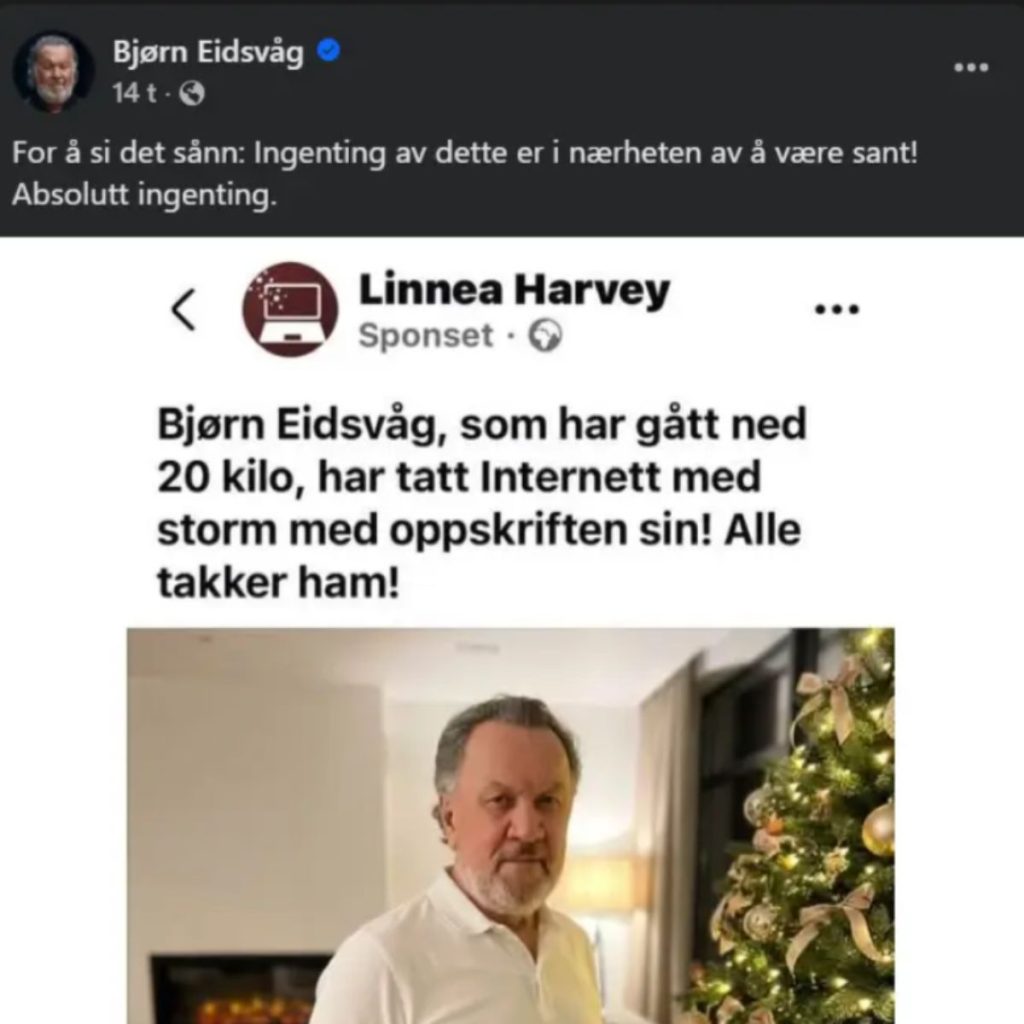Click the fireplace in the ad photo
1024x1024 pixels.
pos(242,990)
